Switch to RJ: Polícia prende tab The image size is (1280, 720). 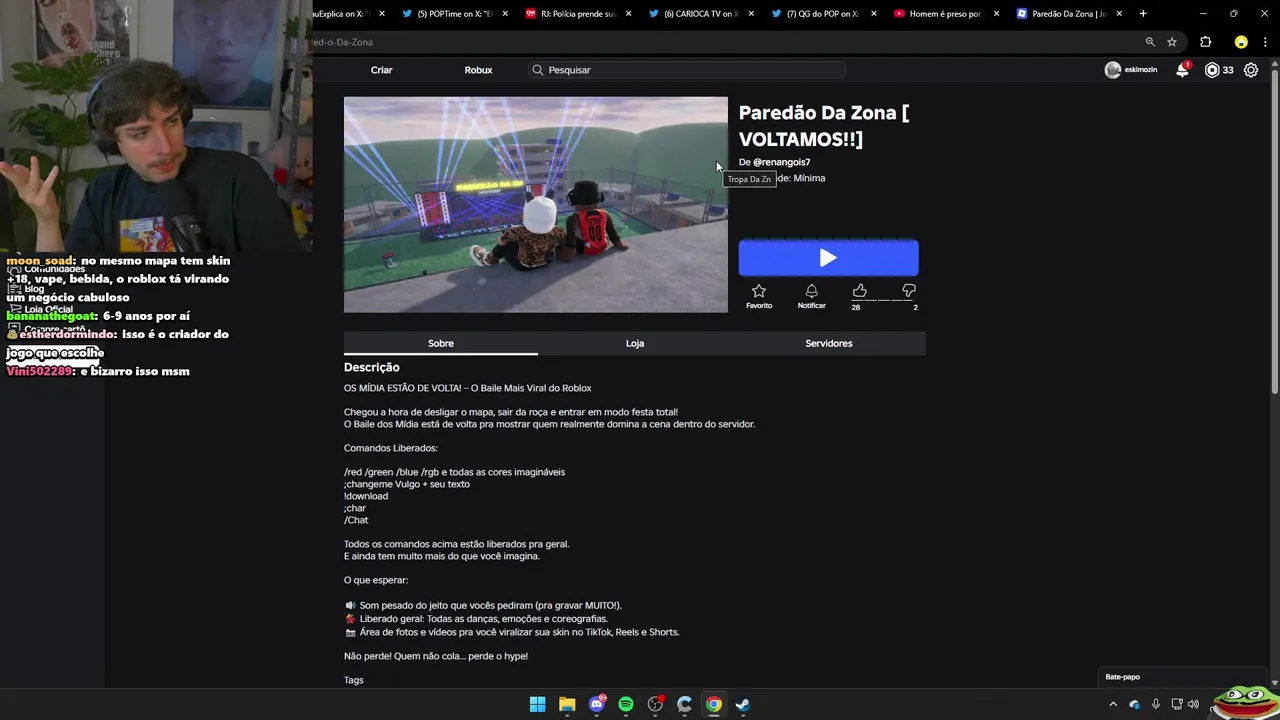(580, 14)
